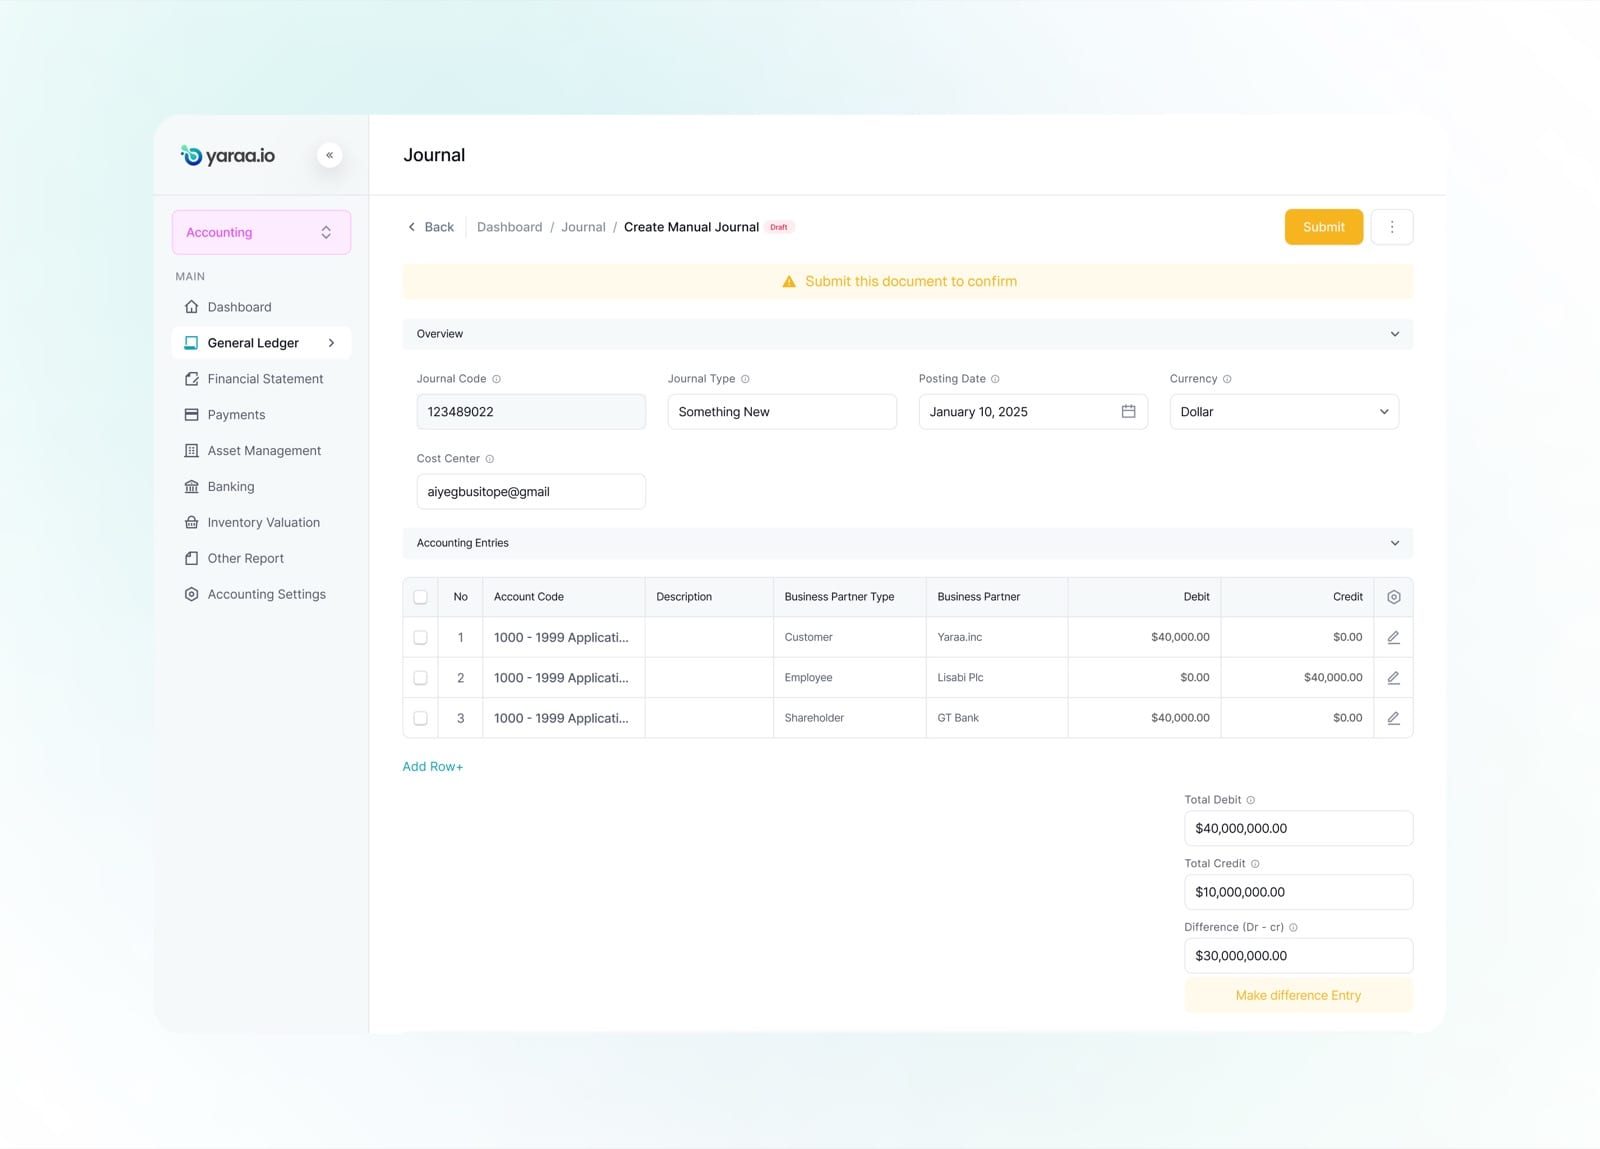Click the Currency info icon

[1227, 379]
